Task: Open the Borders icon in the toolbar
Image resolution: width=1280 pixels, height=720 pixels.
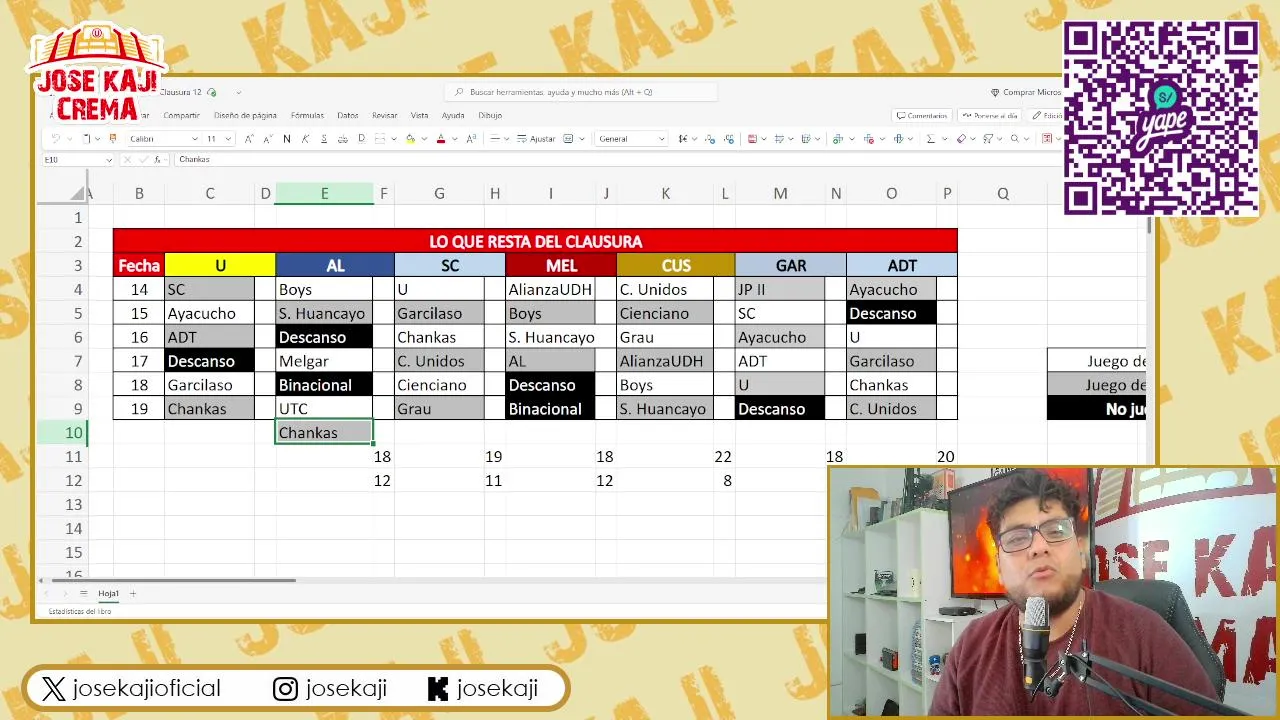Action: [x=379, y=139]
